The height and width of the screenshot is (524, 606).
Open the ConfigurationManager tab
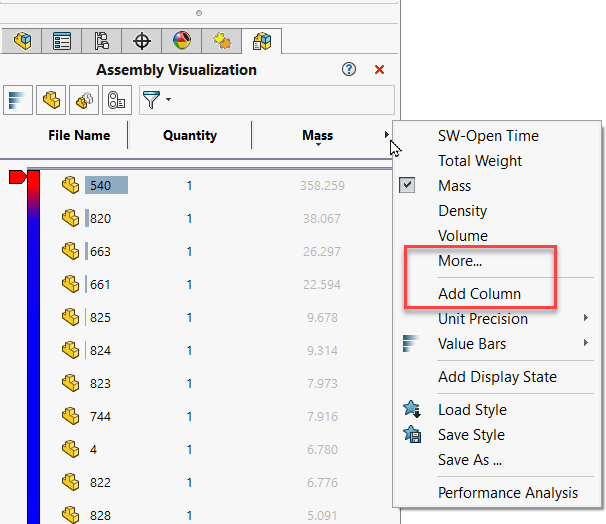[102, 41]
